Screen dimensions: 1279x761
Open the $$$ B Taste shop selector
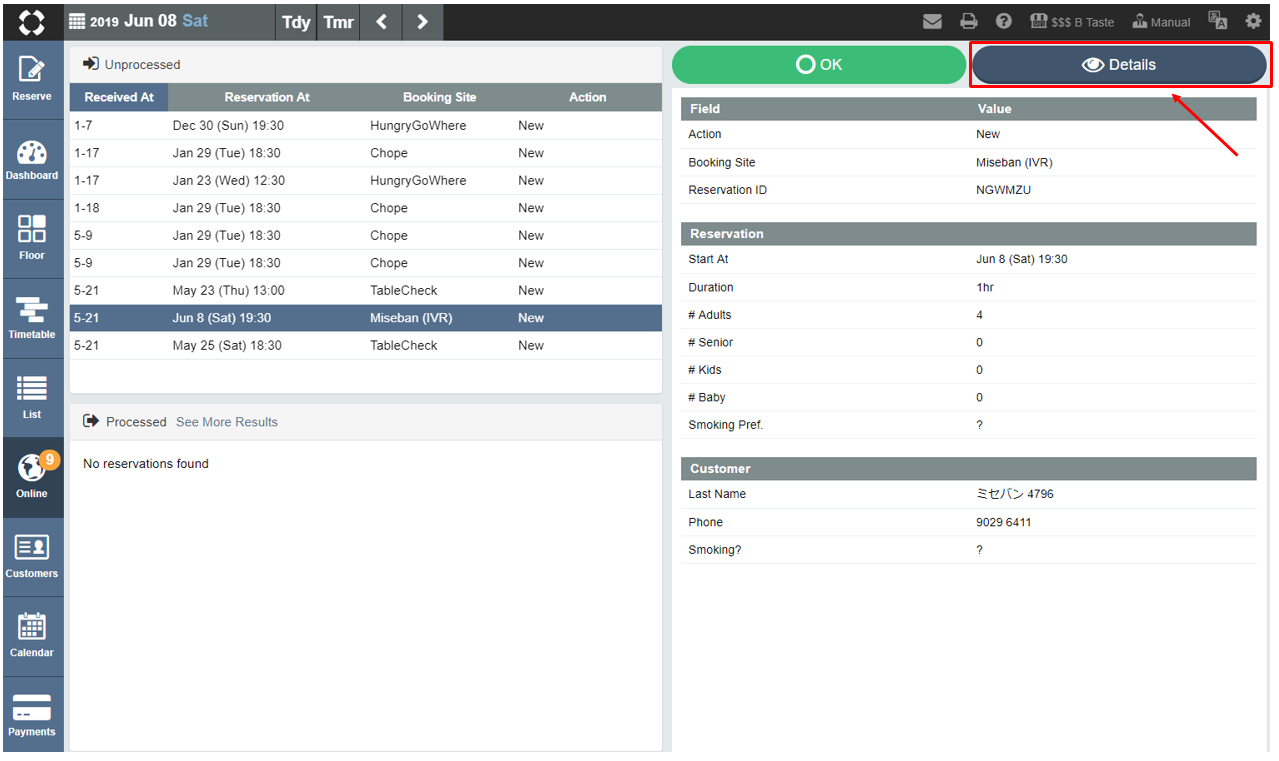pyautogui.click(x=1071, y=22)
